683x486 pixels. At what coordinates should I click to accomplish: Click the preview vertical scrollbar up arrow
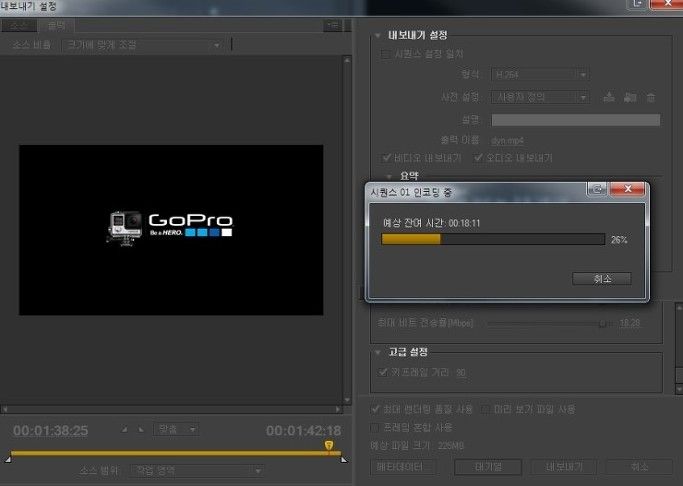pyautogui.click(x=347, y=61)
